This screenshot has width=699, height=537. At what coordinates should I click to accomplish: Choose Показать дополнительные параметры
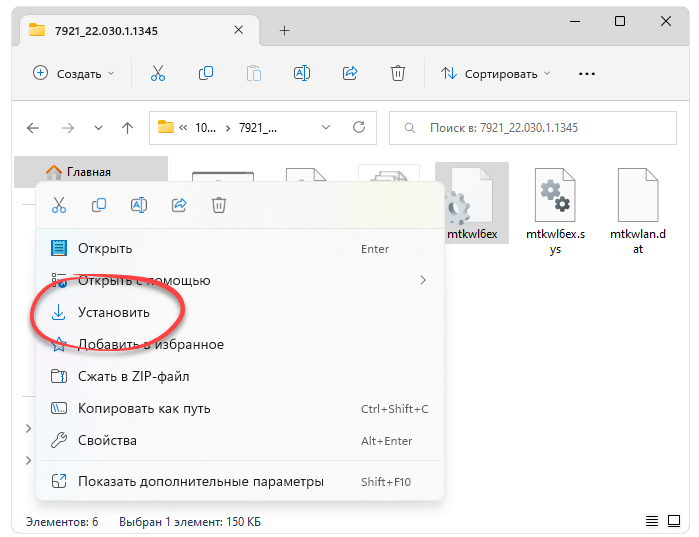240,481
